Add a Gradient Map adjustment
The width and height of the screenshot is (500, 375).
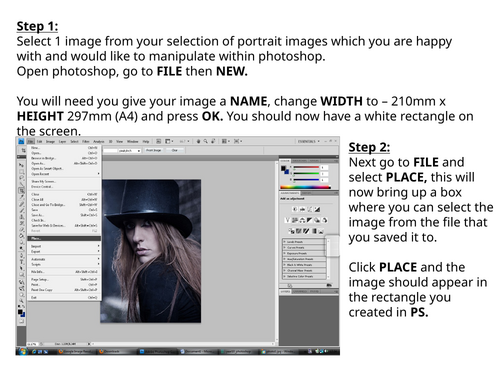[x=314, y=231]
